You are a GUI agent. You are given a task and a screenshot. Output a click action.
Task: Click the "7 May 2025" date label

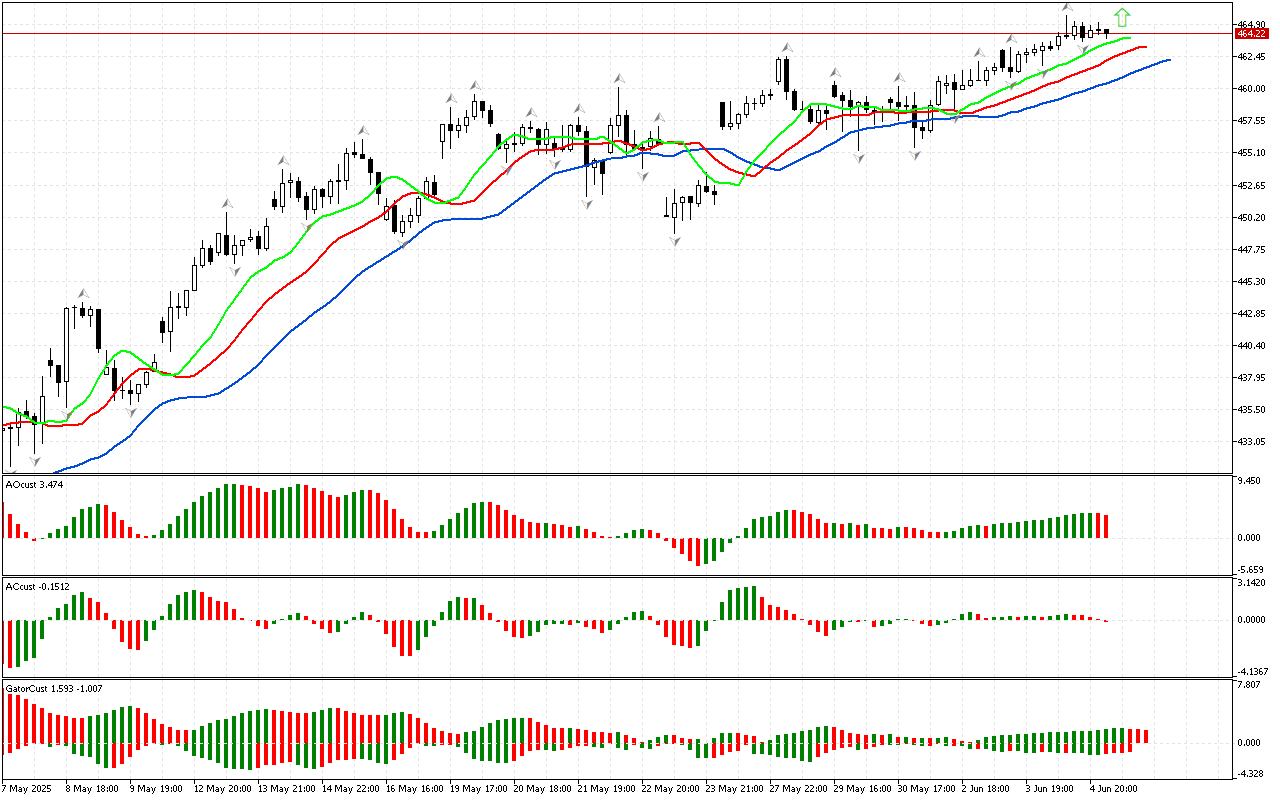[x=27, y=788]
